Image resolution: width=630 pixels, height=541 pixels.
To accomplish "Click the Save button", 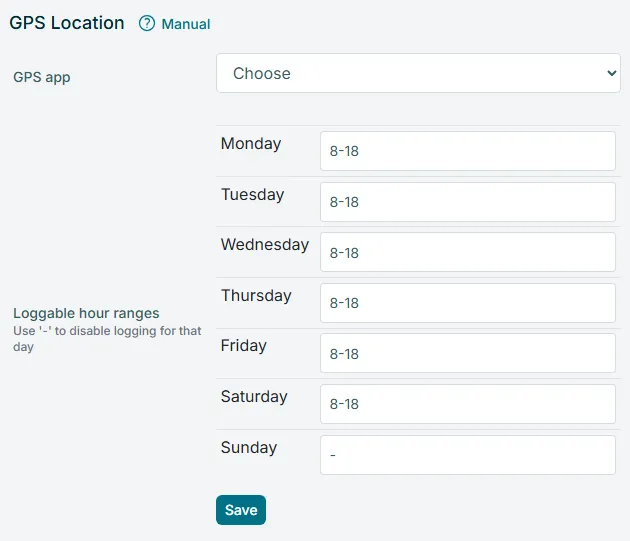I will tap(241, 510).
